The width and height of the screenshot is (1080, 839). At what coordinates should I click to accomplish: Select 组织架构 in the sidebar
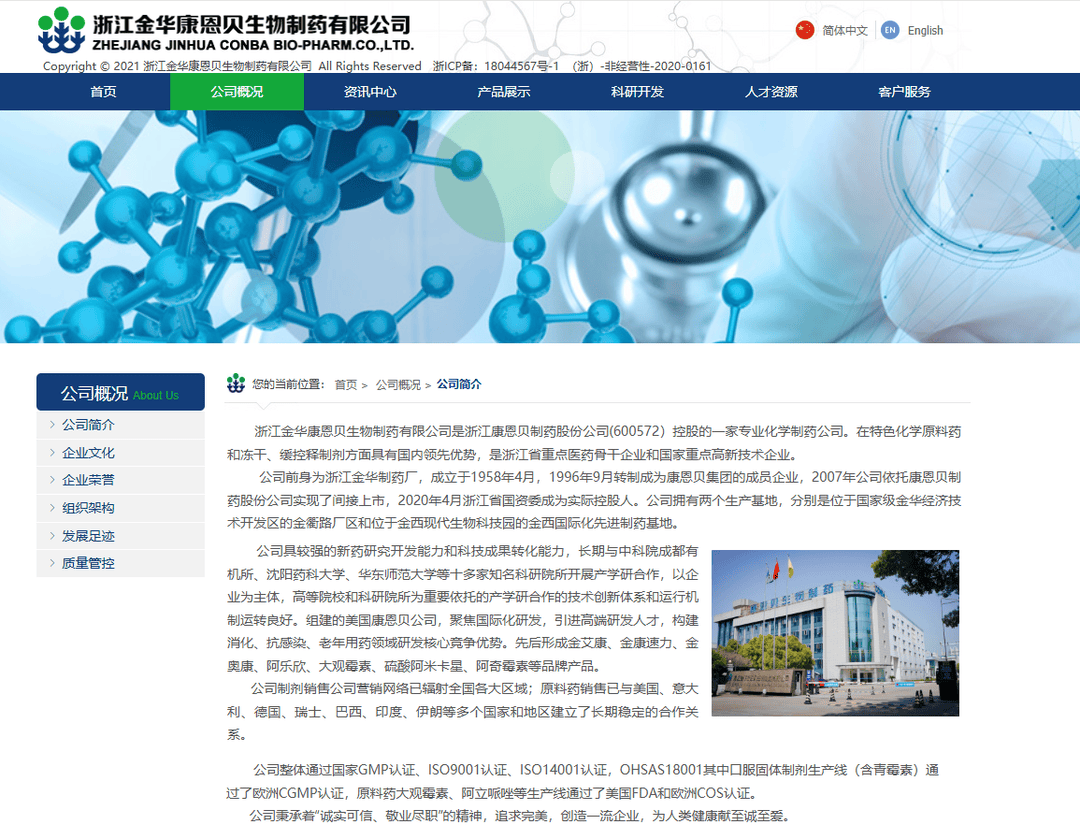click(121, 508)
